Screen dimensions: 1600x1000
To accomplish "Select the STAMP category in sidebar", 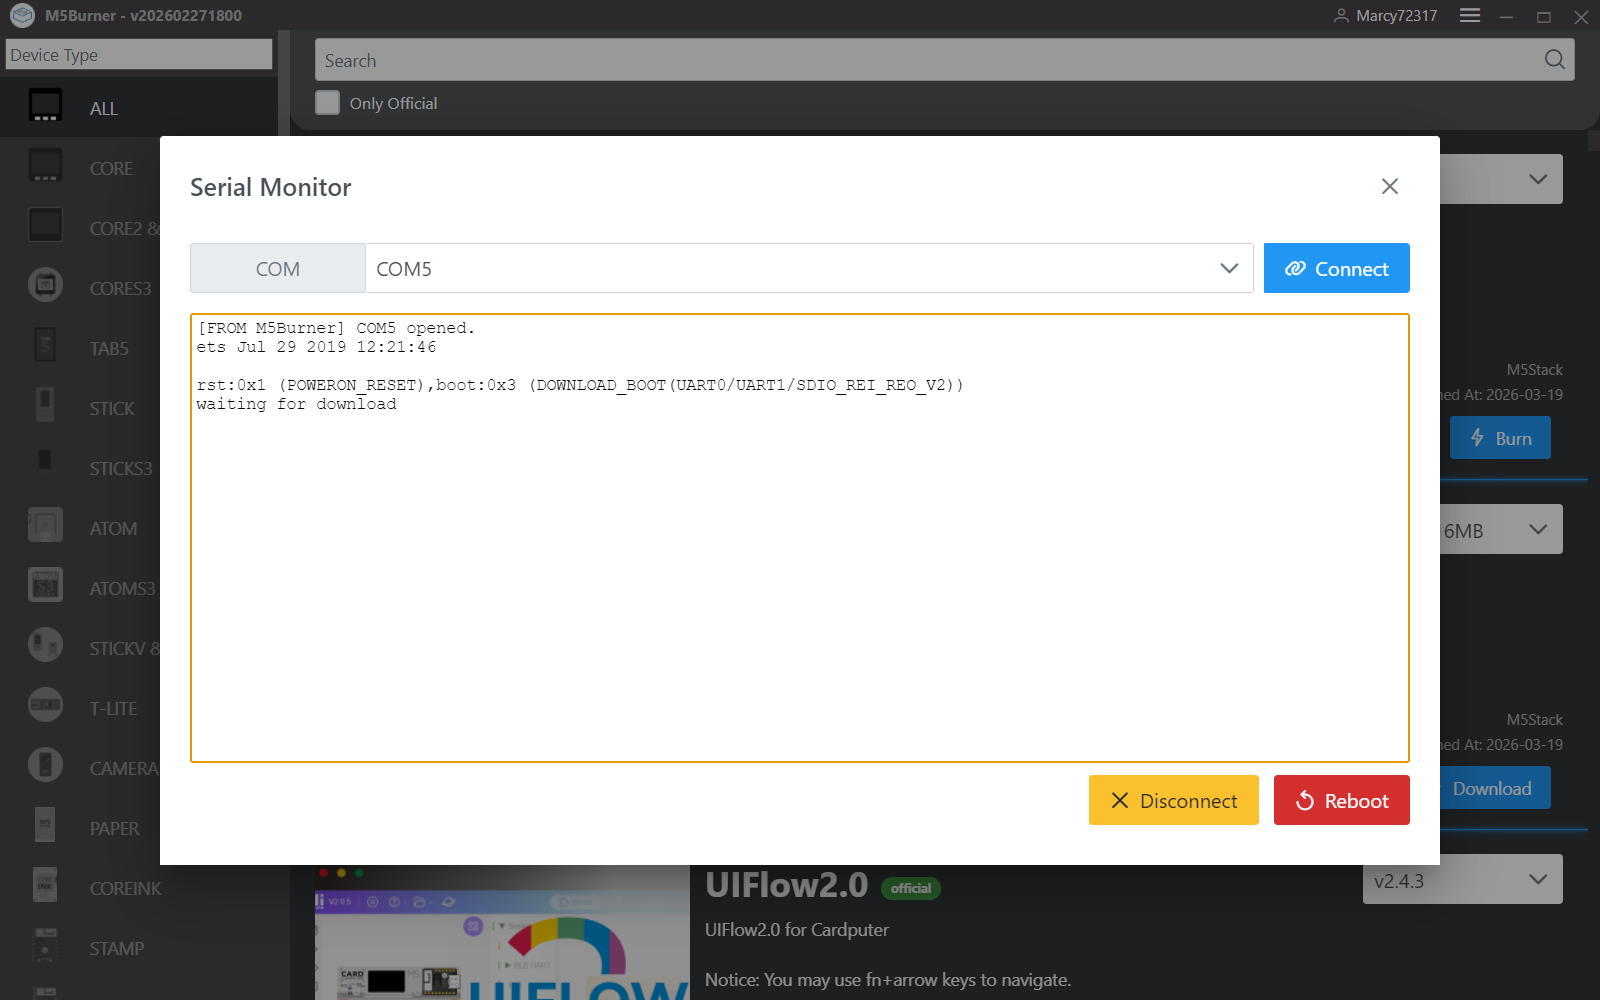I will [x=116, y=948].
